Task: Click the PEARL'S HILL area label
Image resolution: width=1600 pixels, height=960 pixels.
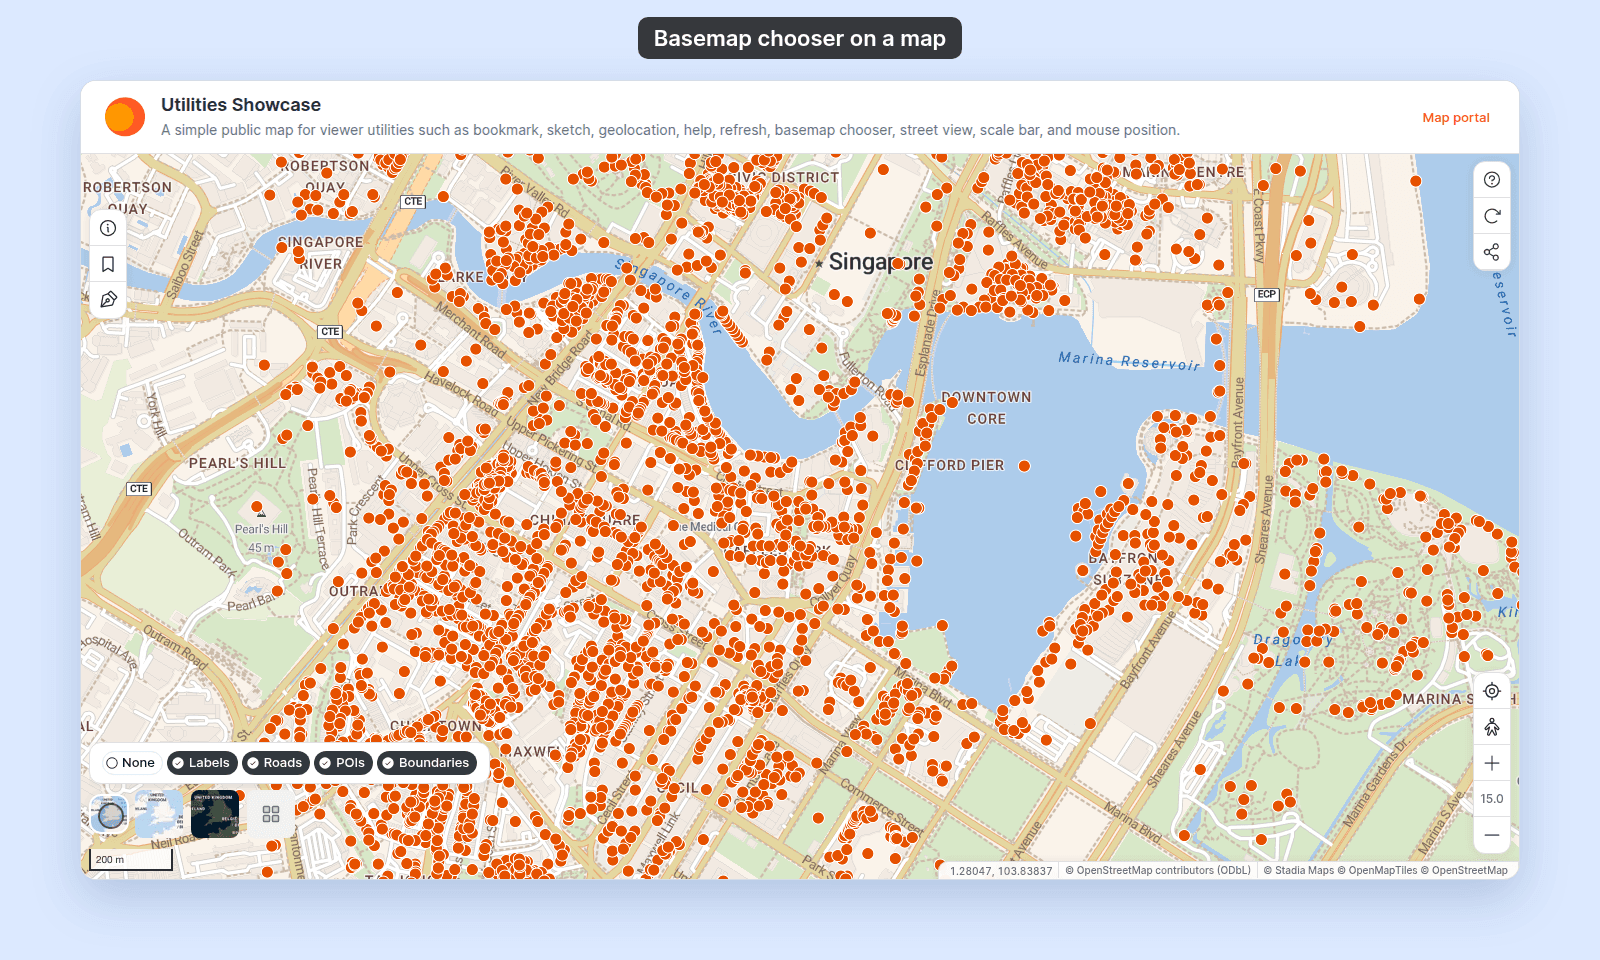Action: coord(237,464)
